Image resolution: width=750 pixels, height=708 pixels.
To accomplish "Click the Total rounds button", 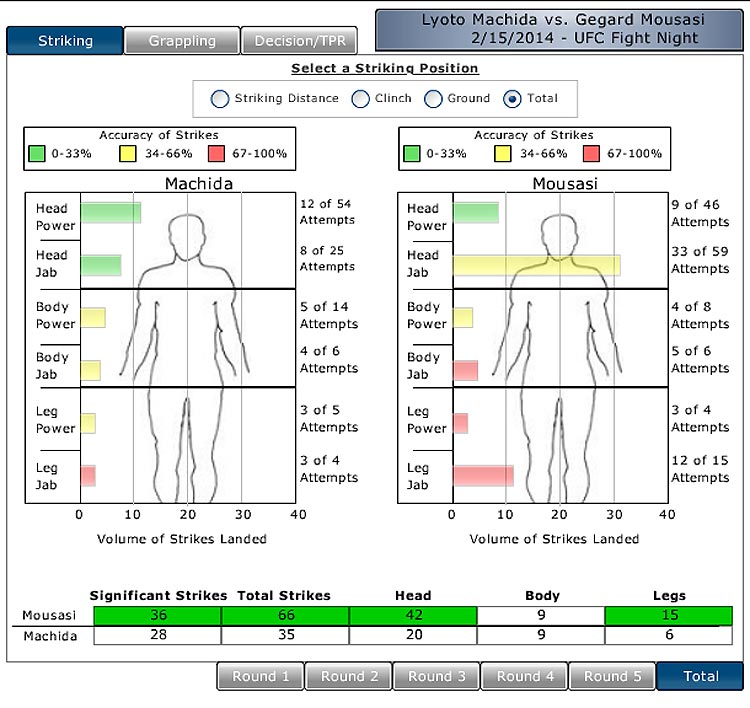I will click(700, 677).
